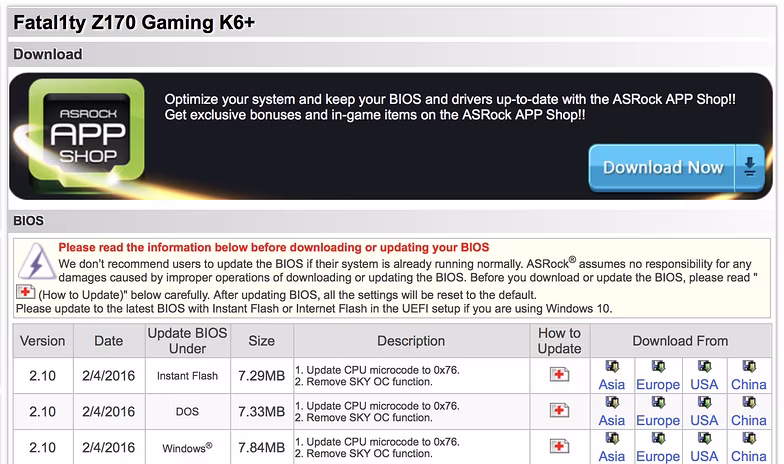Click the red BIOS warning headline text
784x464 pixels.
pyautogui.click(x=274, y=248)
